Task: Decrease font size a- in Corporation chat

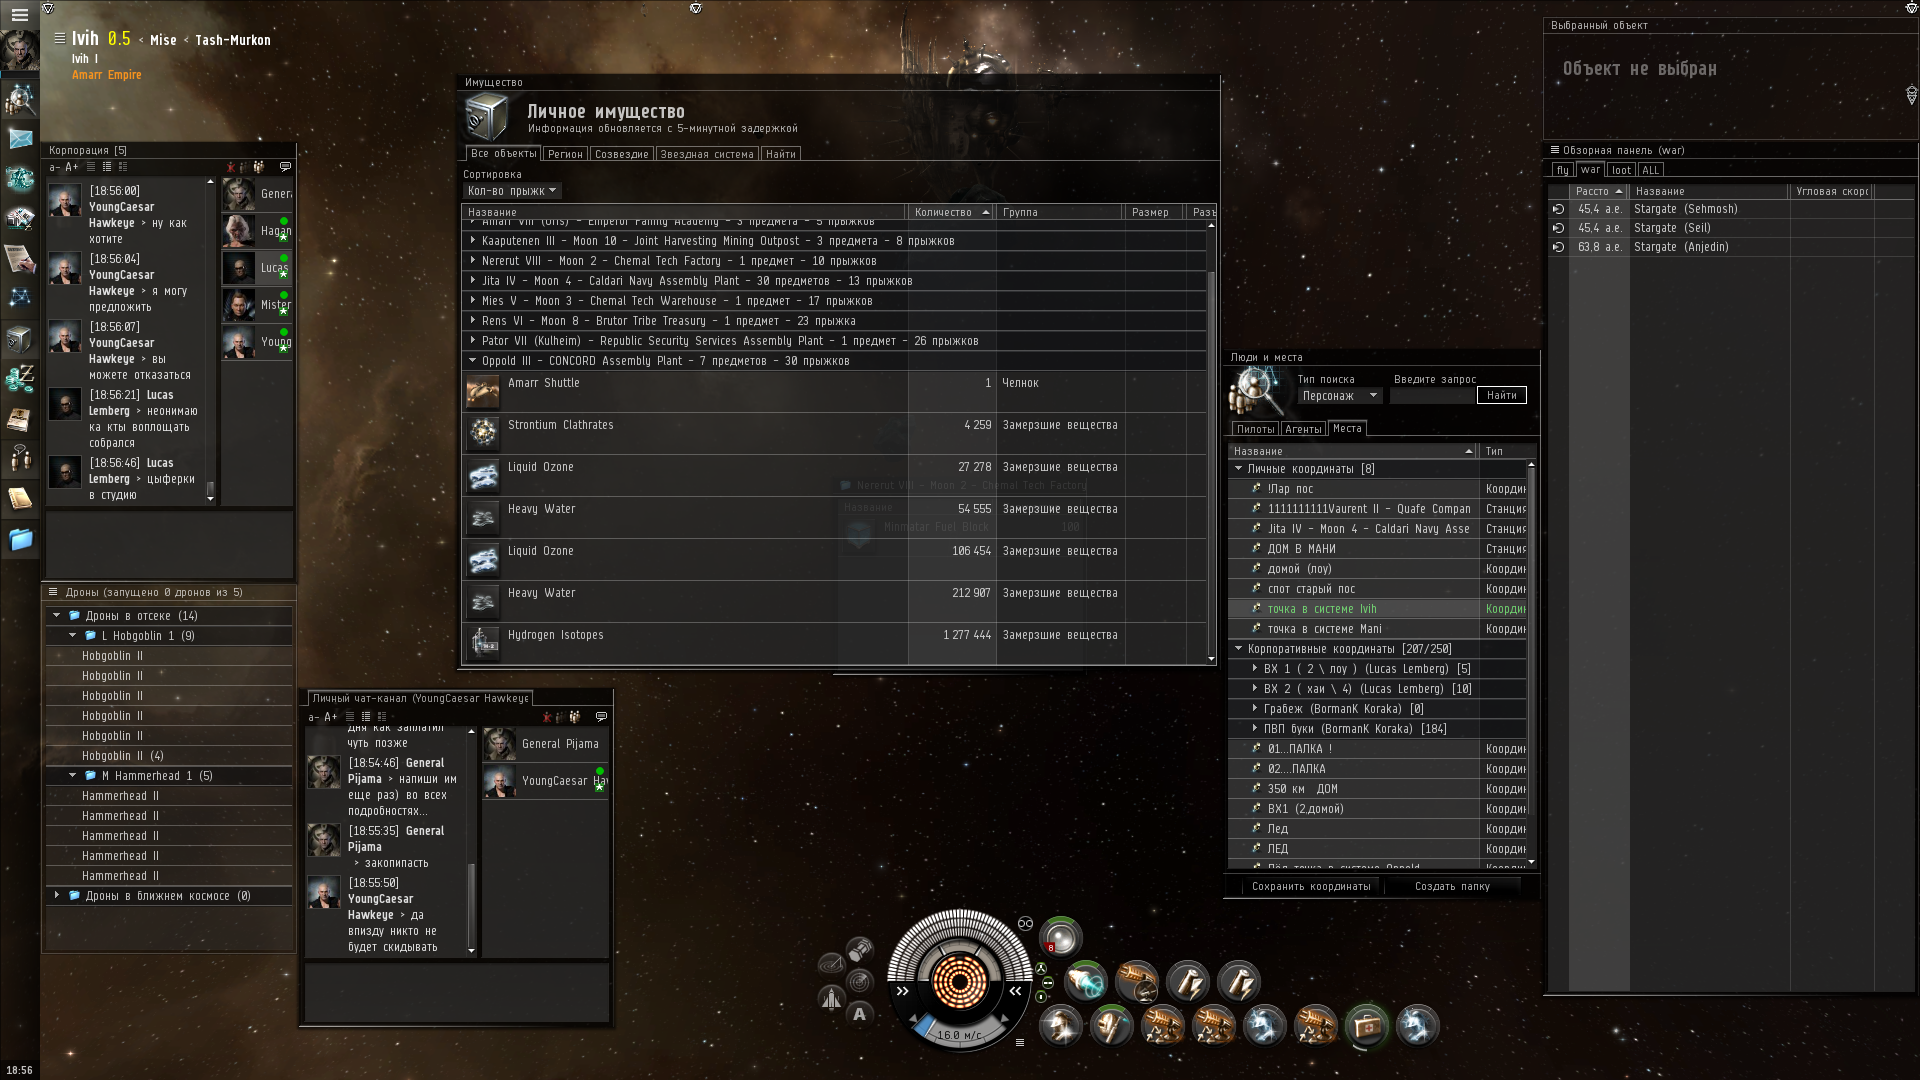Action: [x=55, y=167]
